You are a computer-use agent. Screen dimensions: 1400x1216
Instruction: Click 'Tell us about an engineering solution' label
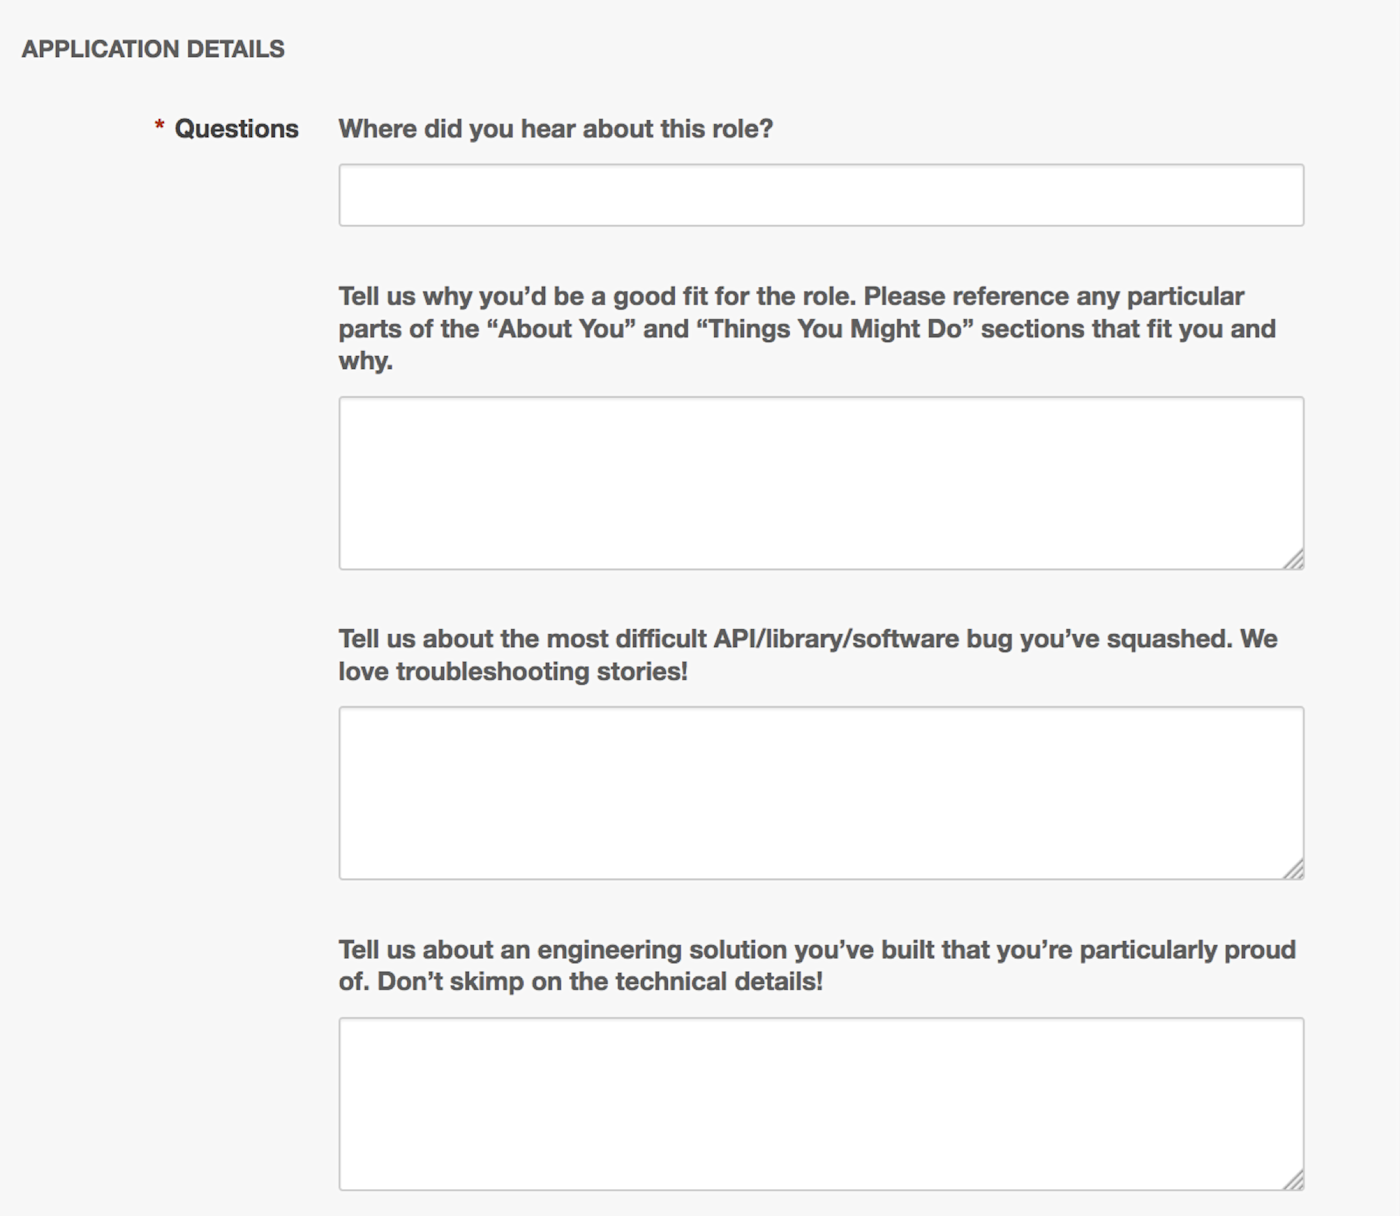click(563, 950)
